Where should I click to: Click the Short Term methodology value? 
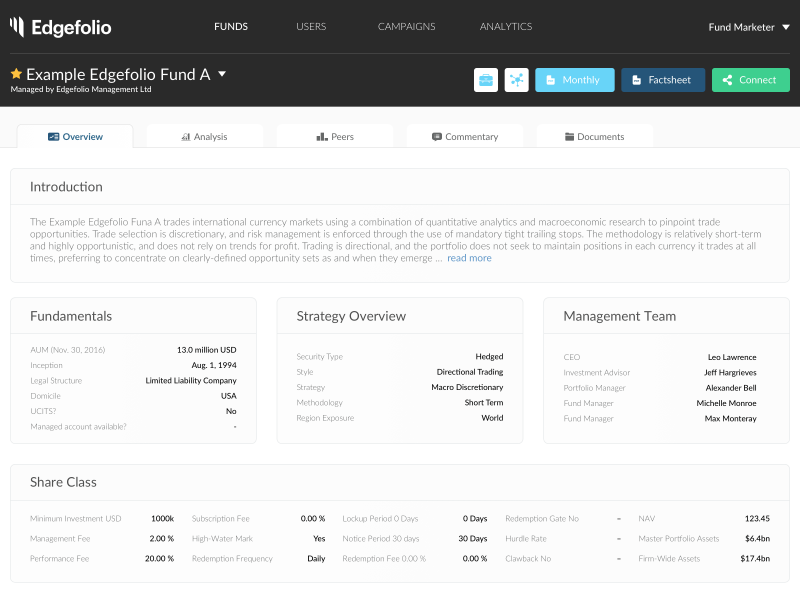(x=484, y=403)
